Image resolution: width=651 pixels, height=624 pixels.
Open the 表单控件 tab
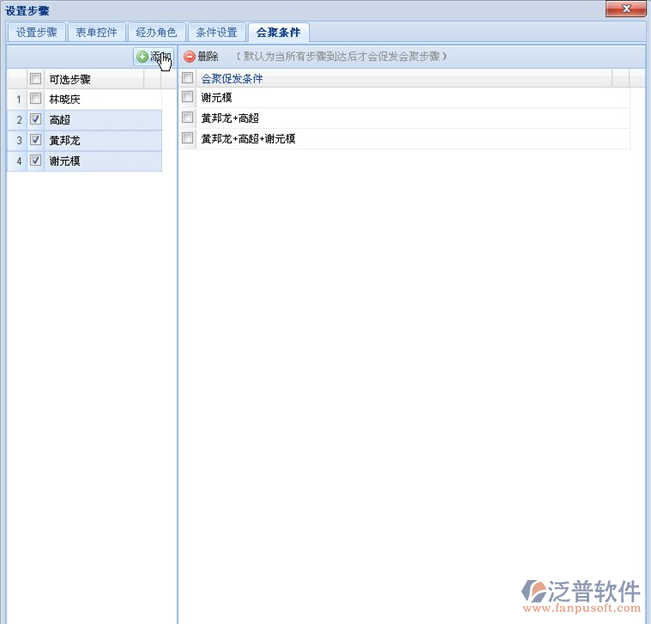[x=97, y=32]
